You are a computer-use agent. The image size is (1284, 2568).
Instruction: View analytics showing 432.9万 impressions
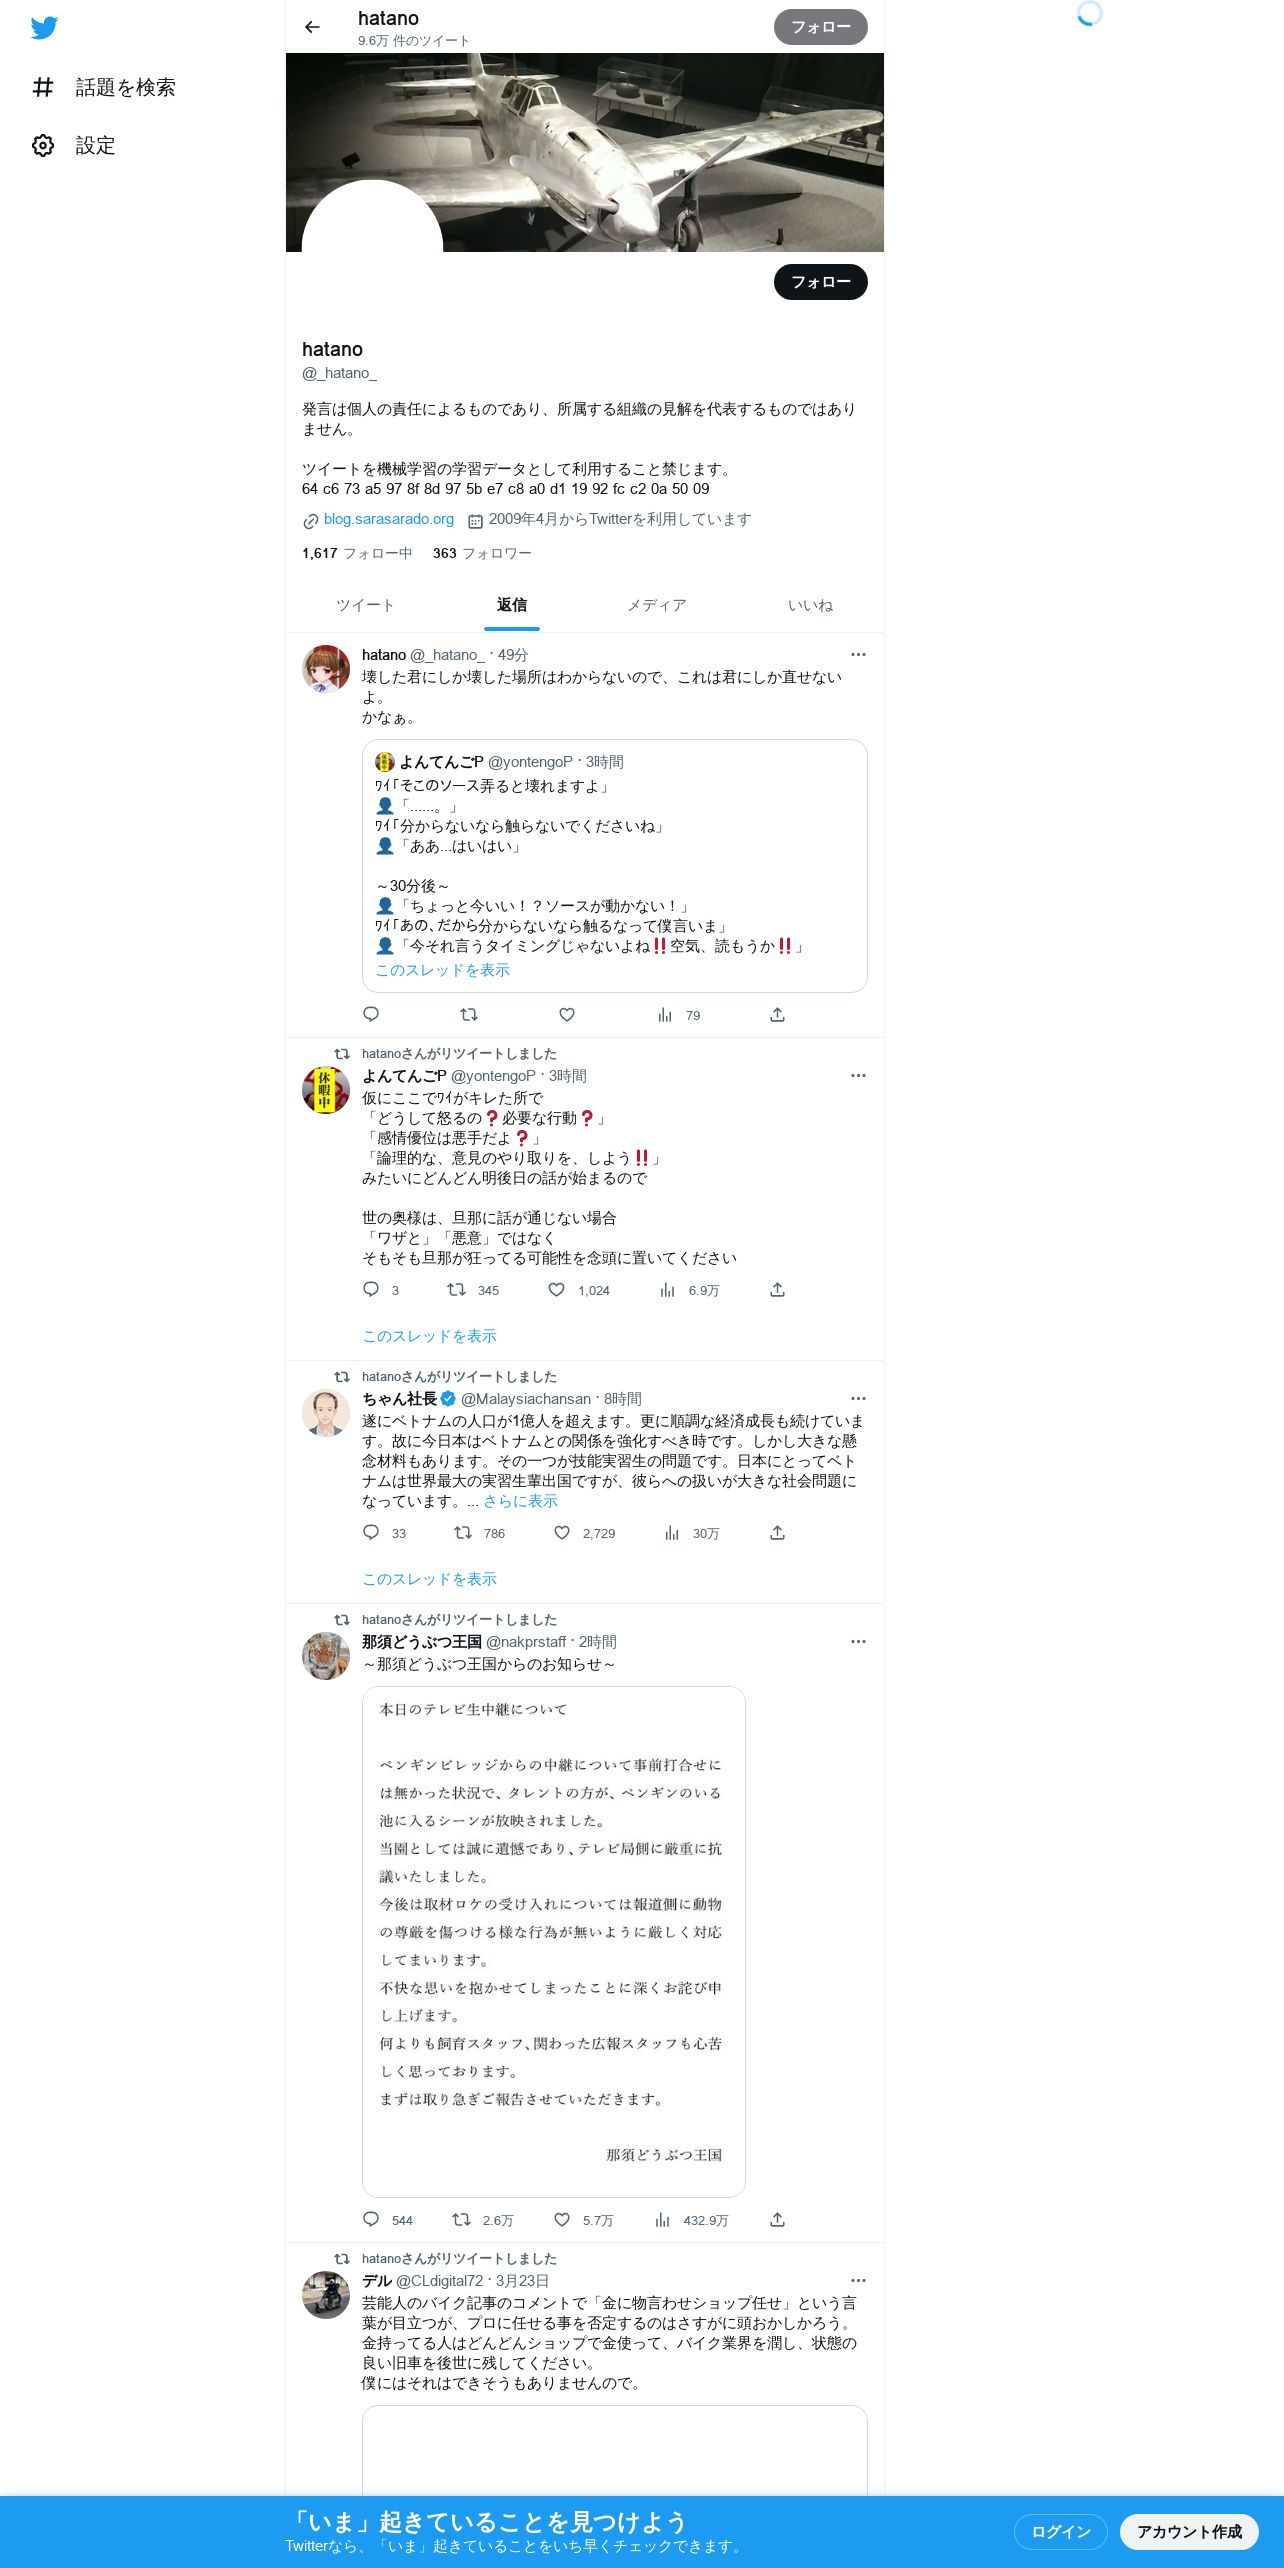pyautogui.click(x=691, y=2220)
